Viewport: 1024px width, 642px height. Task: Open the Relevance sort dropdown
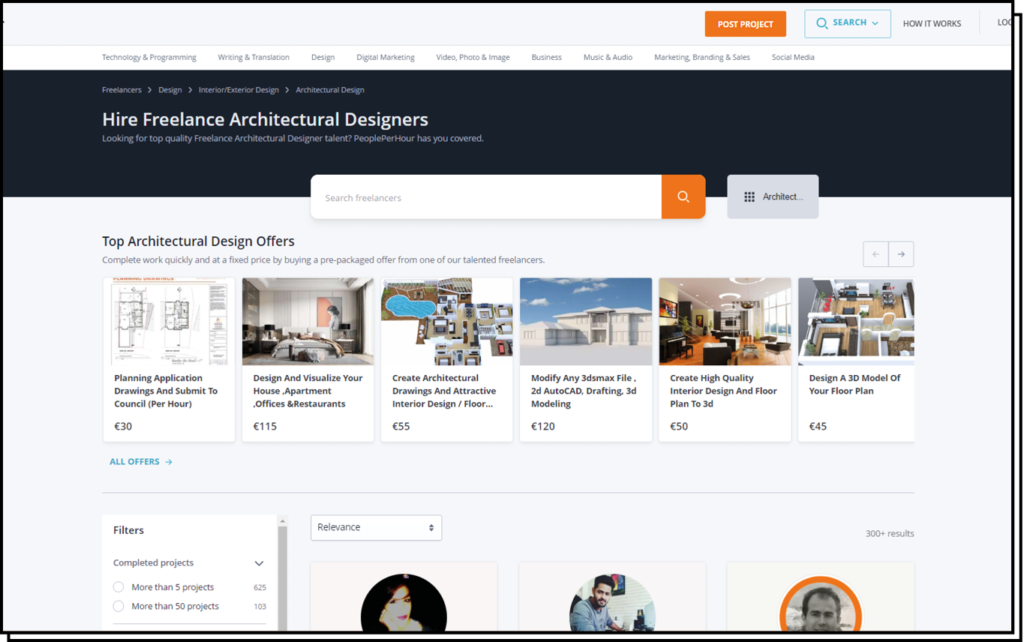tap(376, 527)
